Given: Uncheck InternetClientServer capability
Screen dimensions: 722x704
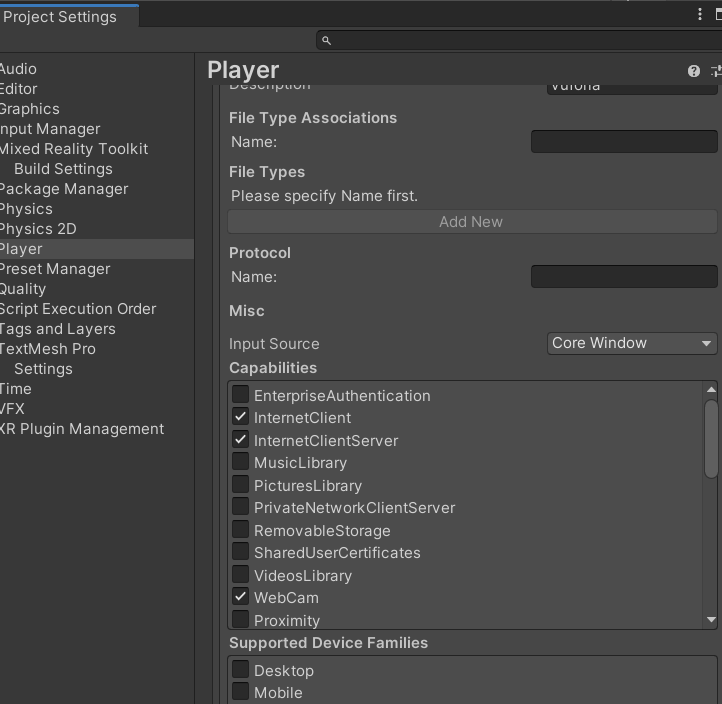Looking at the screenshot, I should [240, 440].
